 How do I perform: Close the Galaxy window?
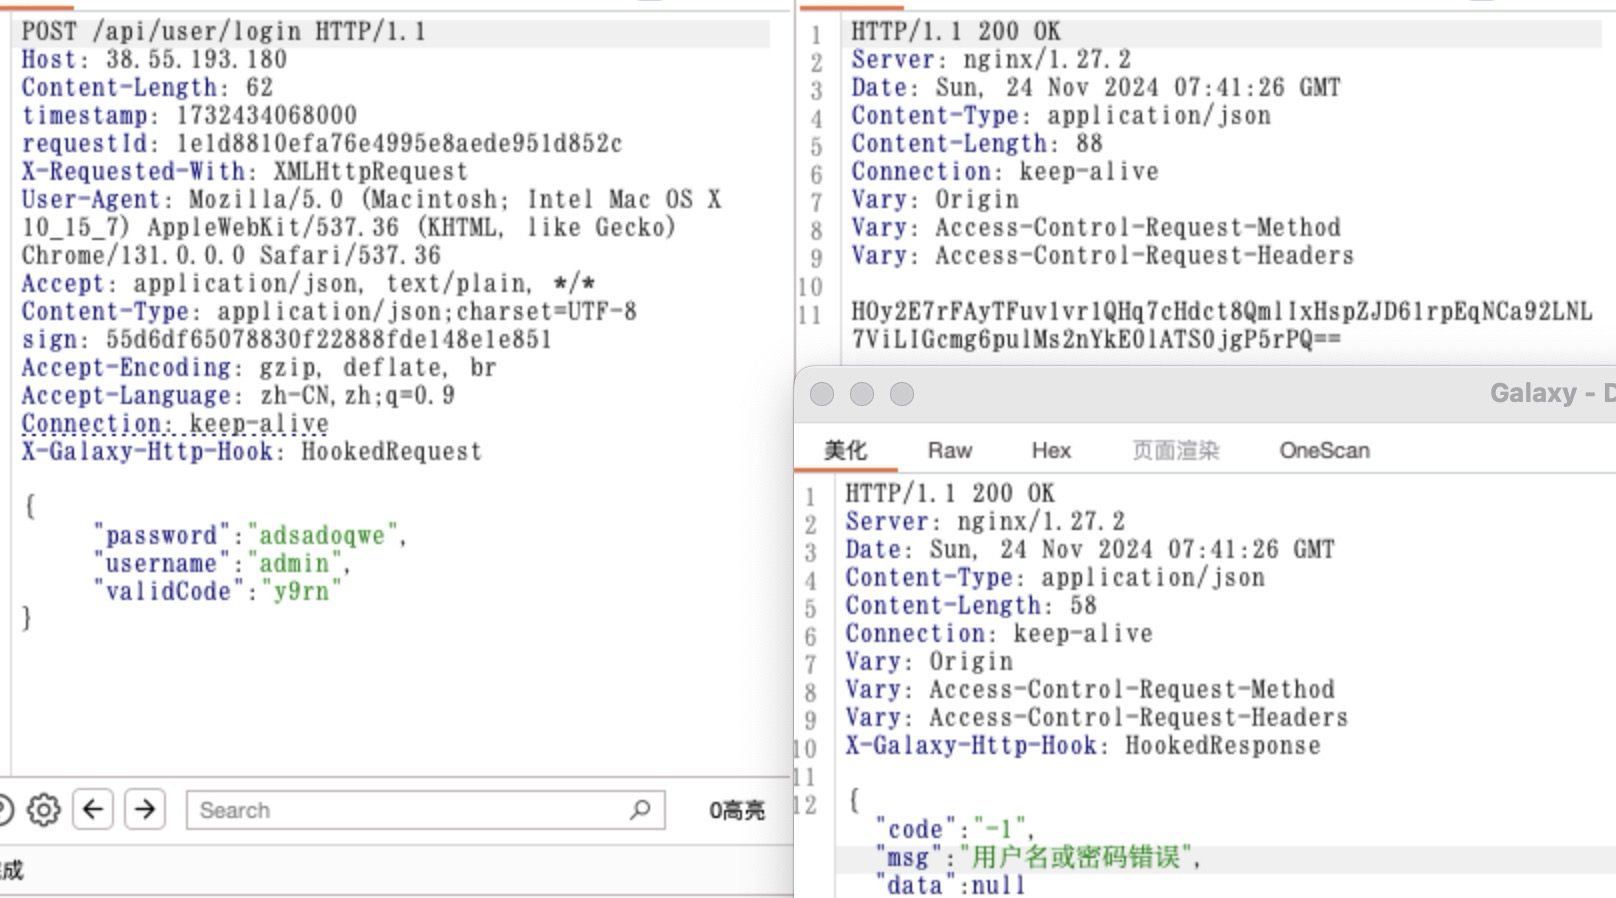click(822, 394)
